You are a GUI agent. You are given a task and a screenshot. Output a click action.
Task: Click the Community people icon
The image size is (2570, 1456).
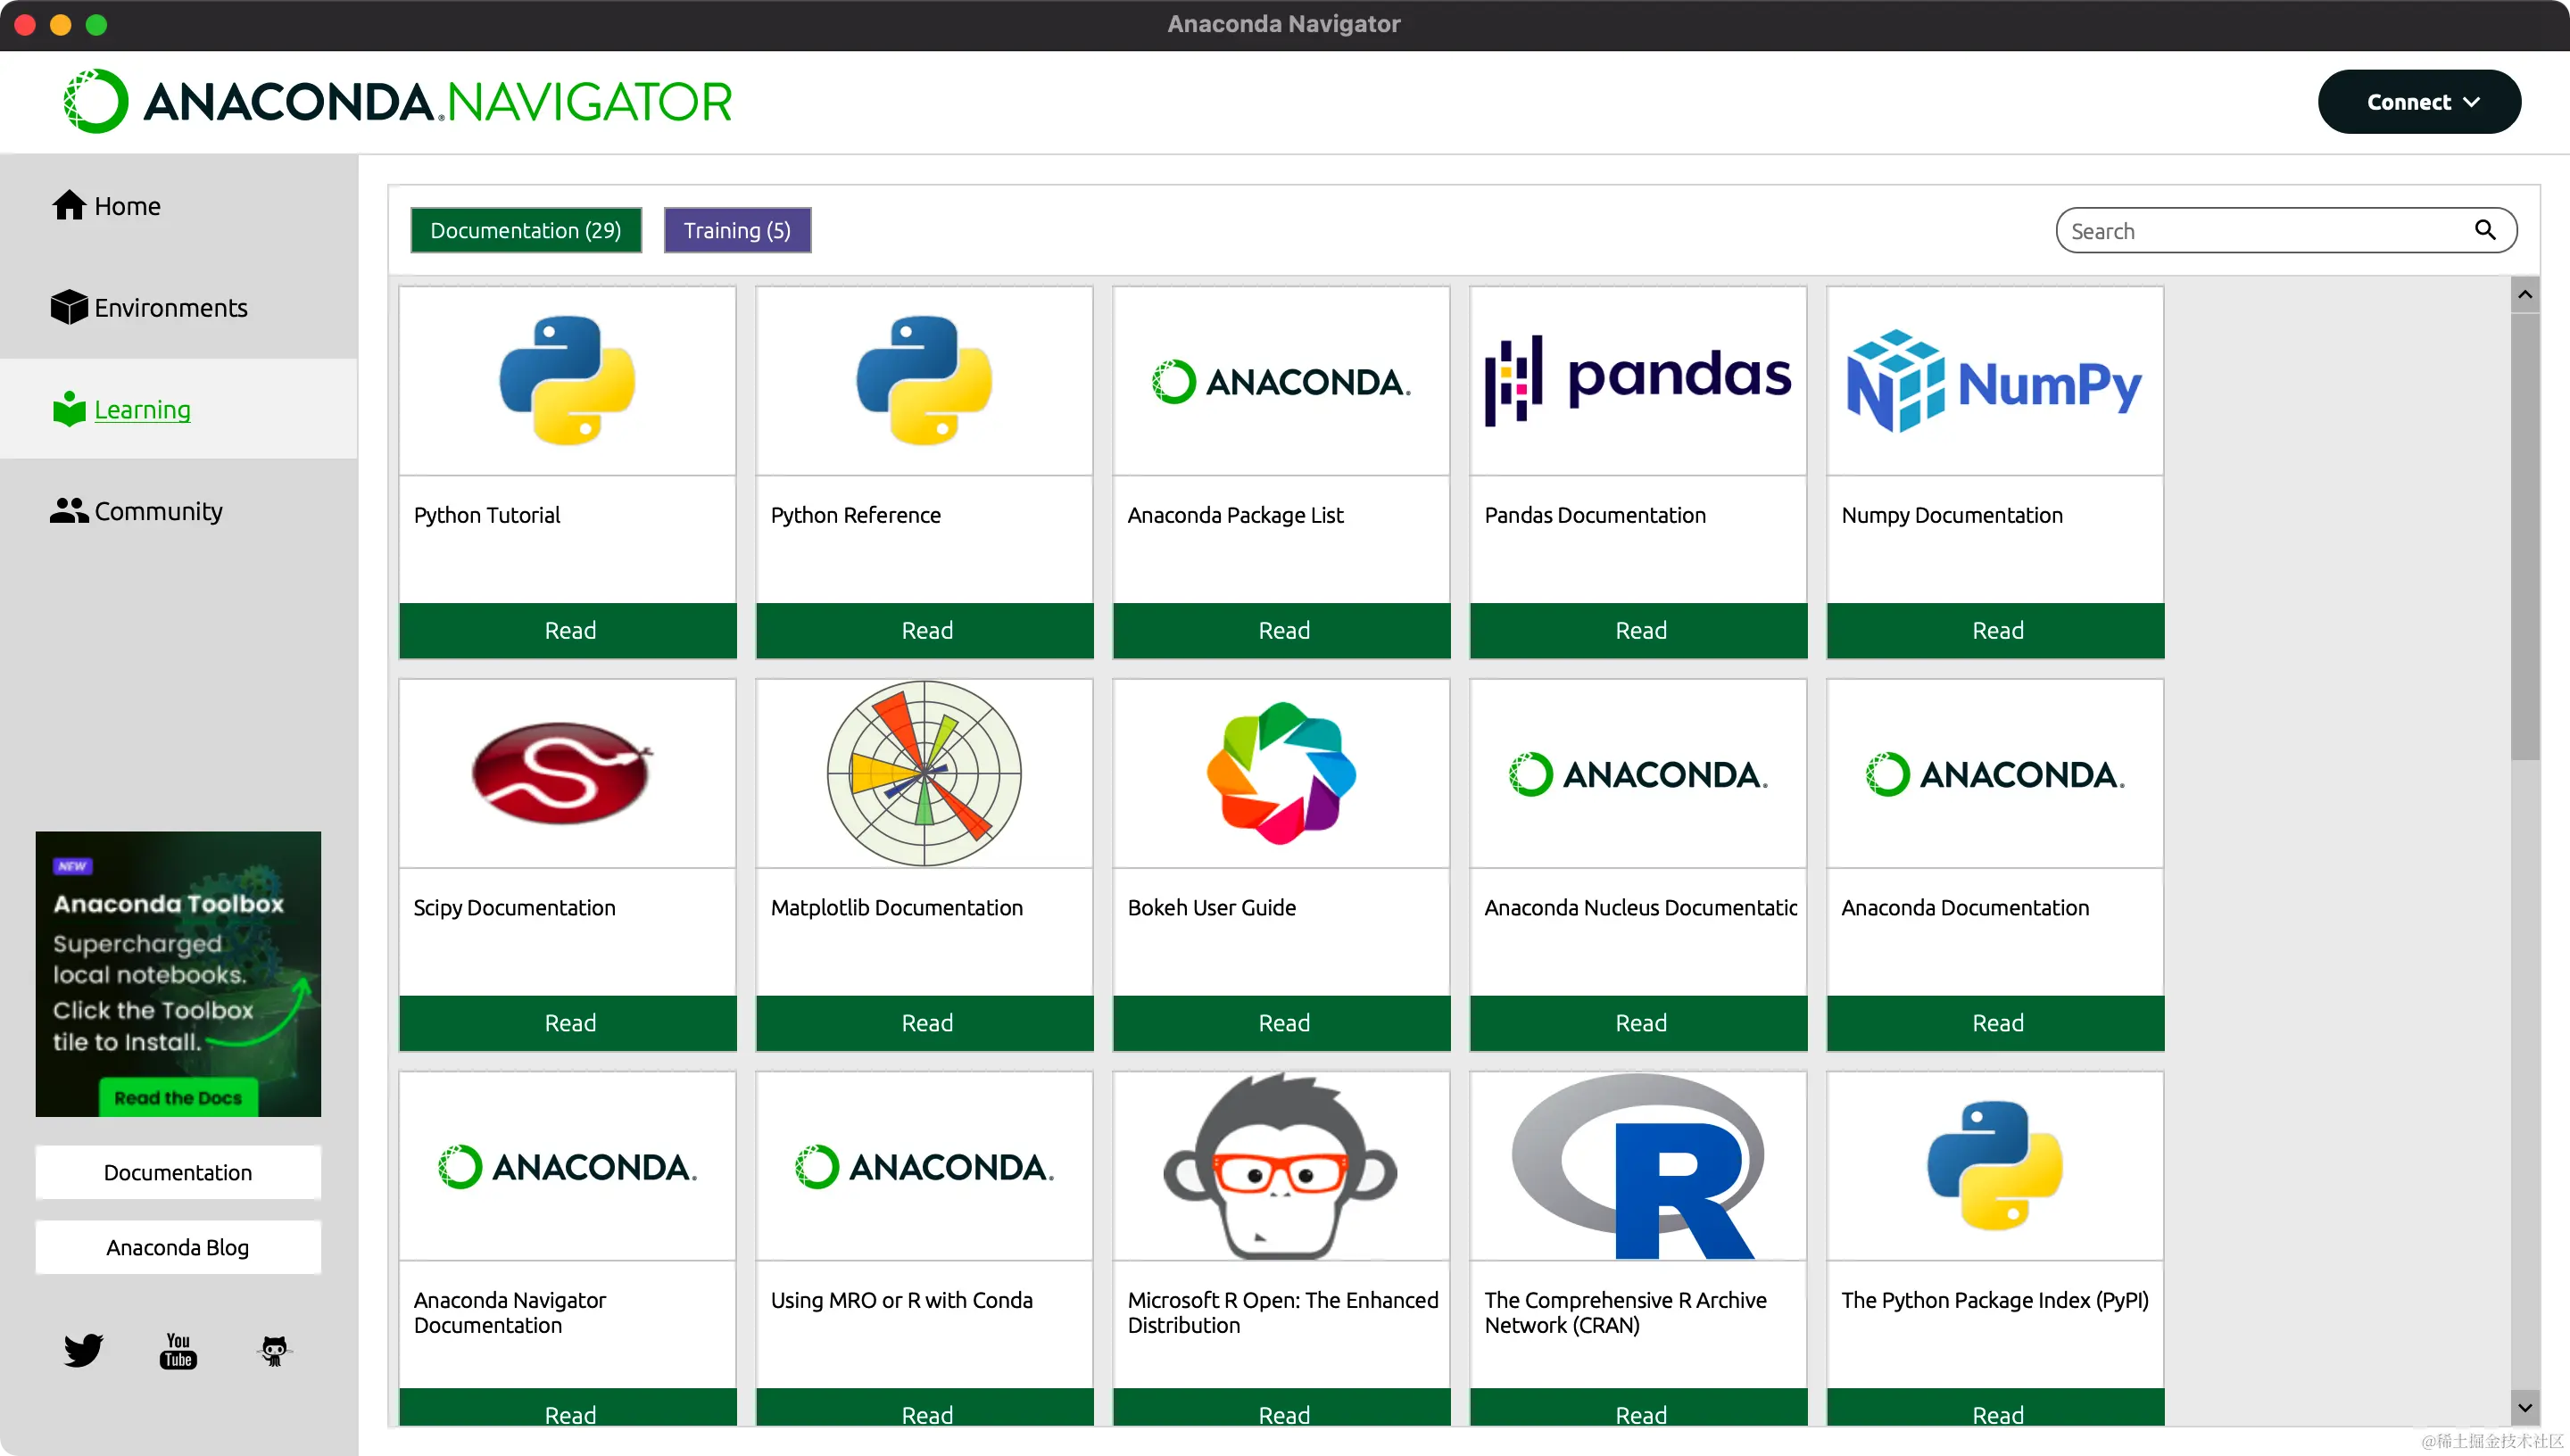click(69, 511)
